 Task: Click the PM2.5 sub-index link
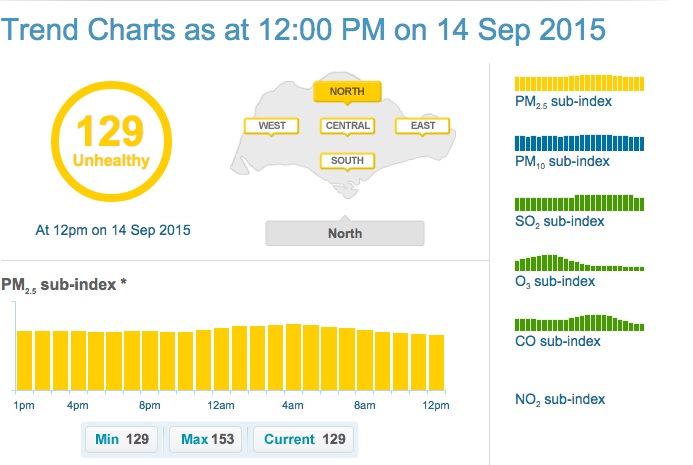(563, 102)
